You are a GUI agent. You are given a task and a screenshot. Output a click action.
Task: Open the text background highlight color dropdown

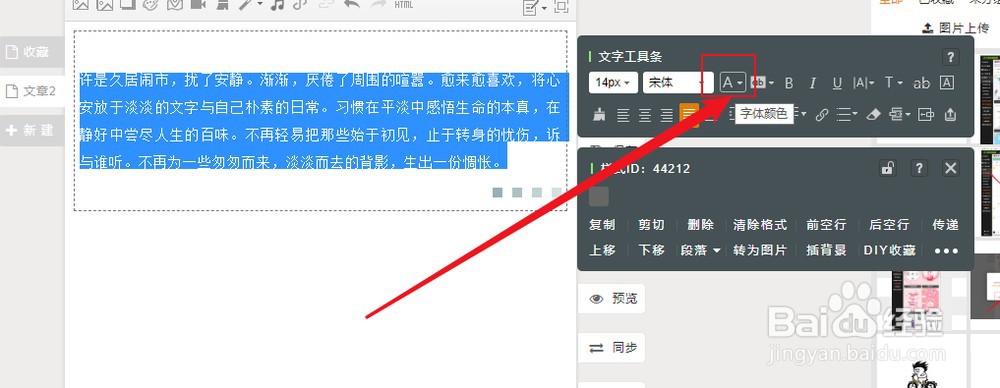[761, 82]
